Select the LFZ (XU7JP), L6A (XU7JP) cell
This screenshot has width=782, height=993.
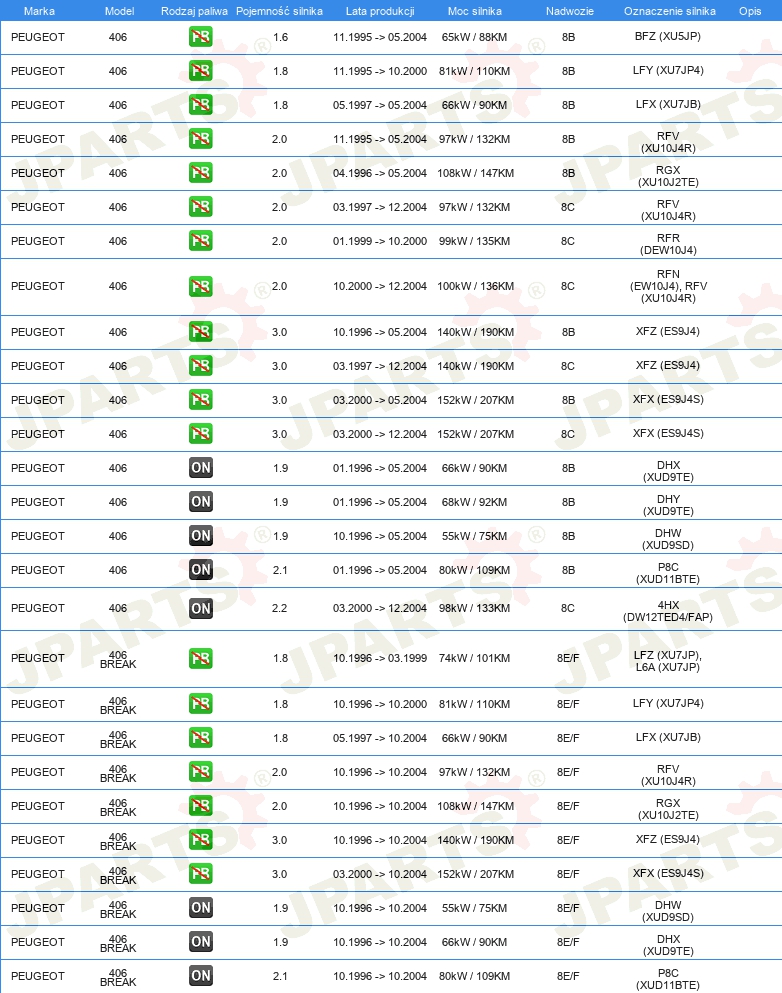[668, 661]
